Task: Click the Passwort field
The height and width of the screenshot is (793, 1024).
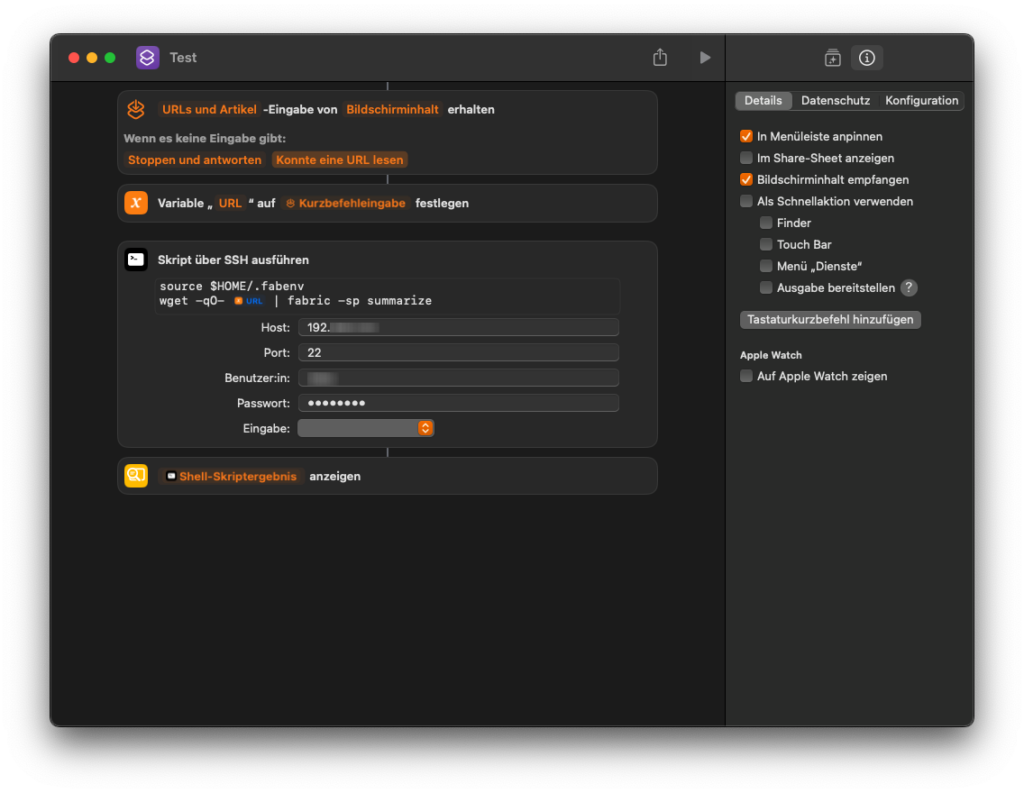Action: (458, 403)
